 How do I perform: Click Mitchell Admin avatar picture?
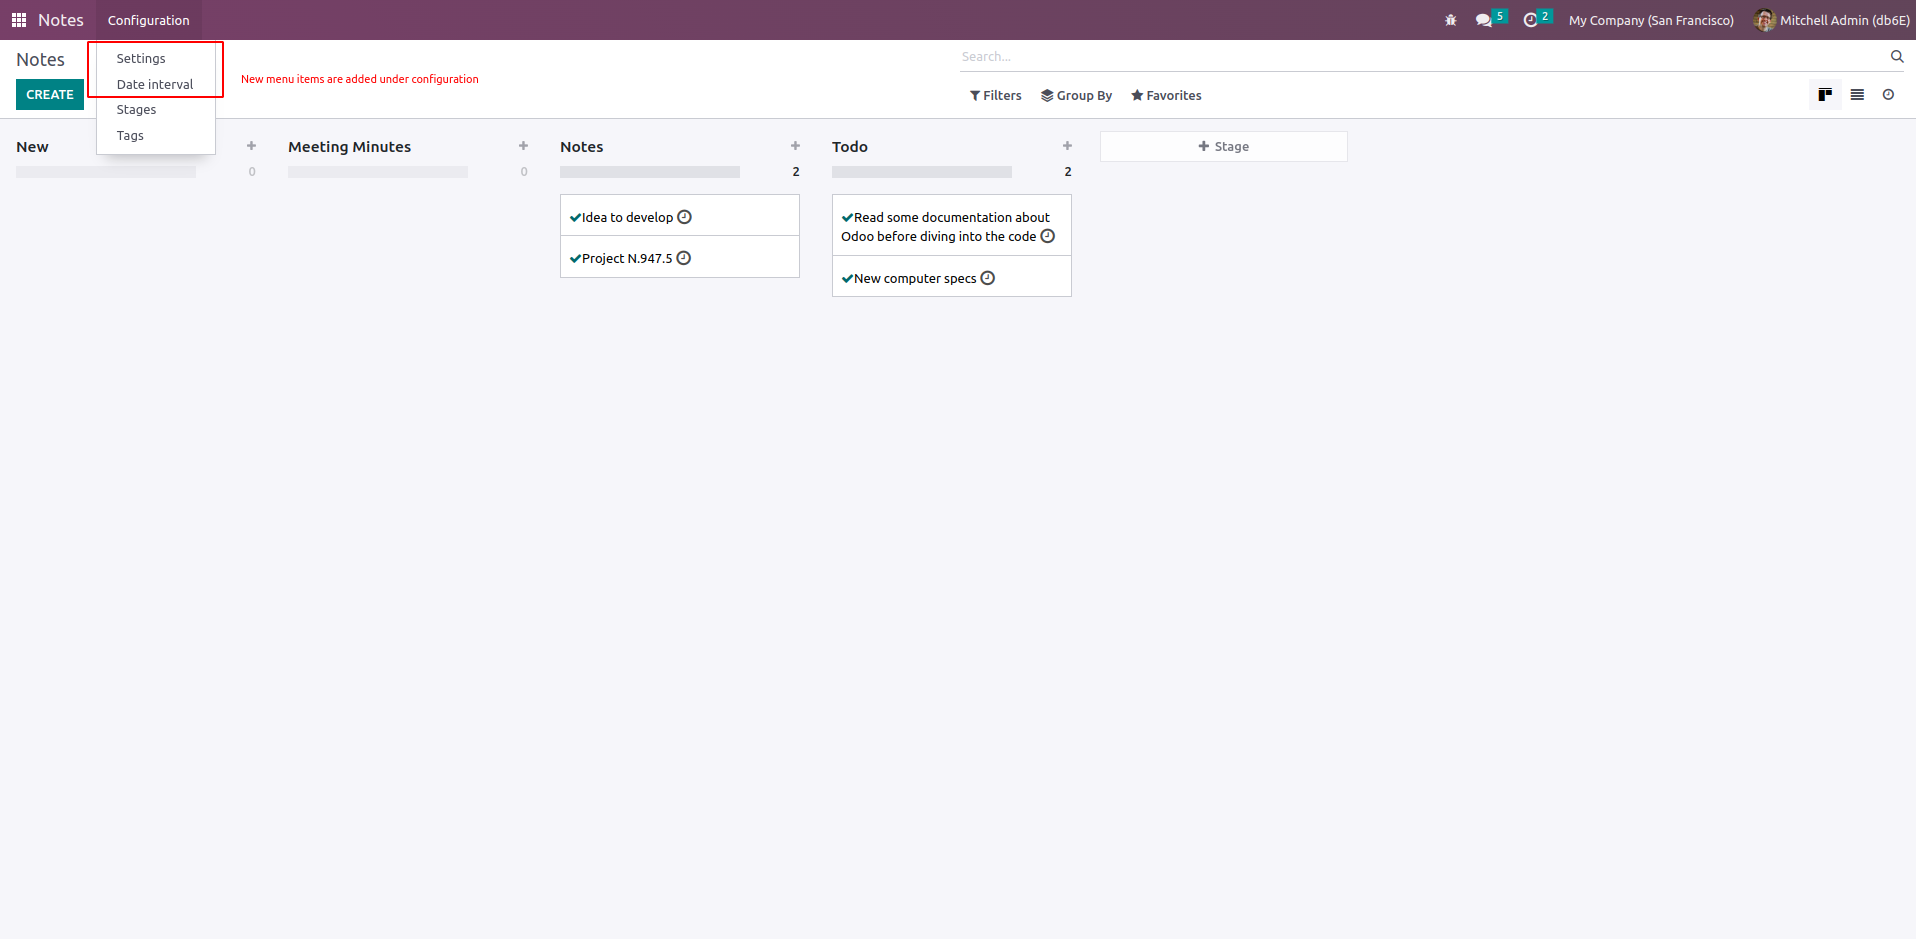(x=1765, y=20)
